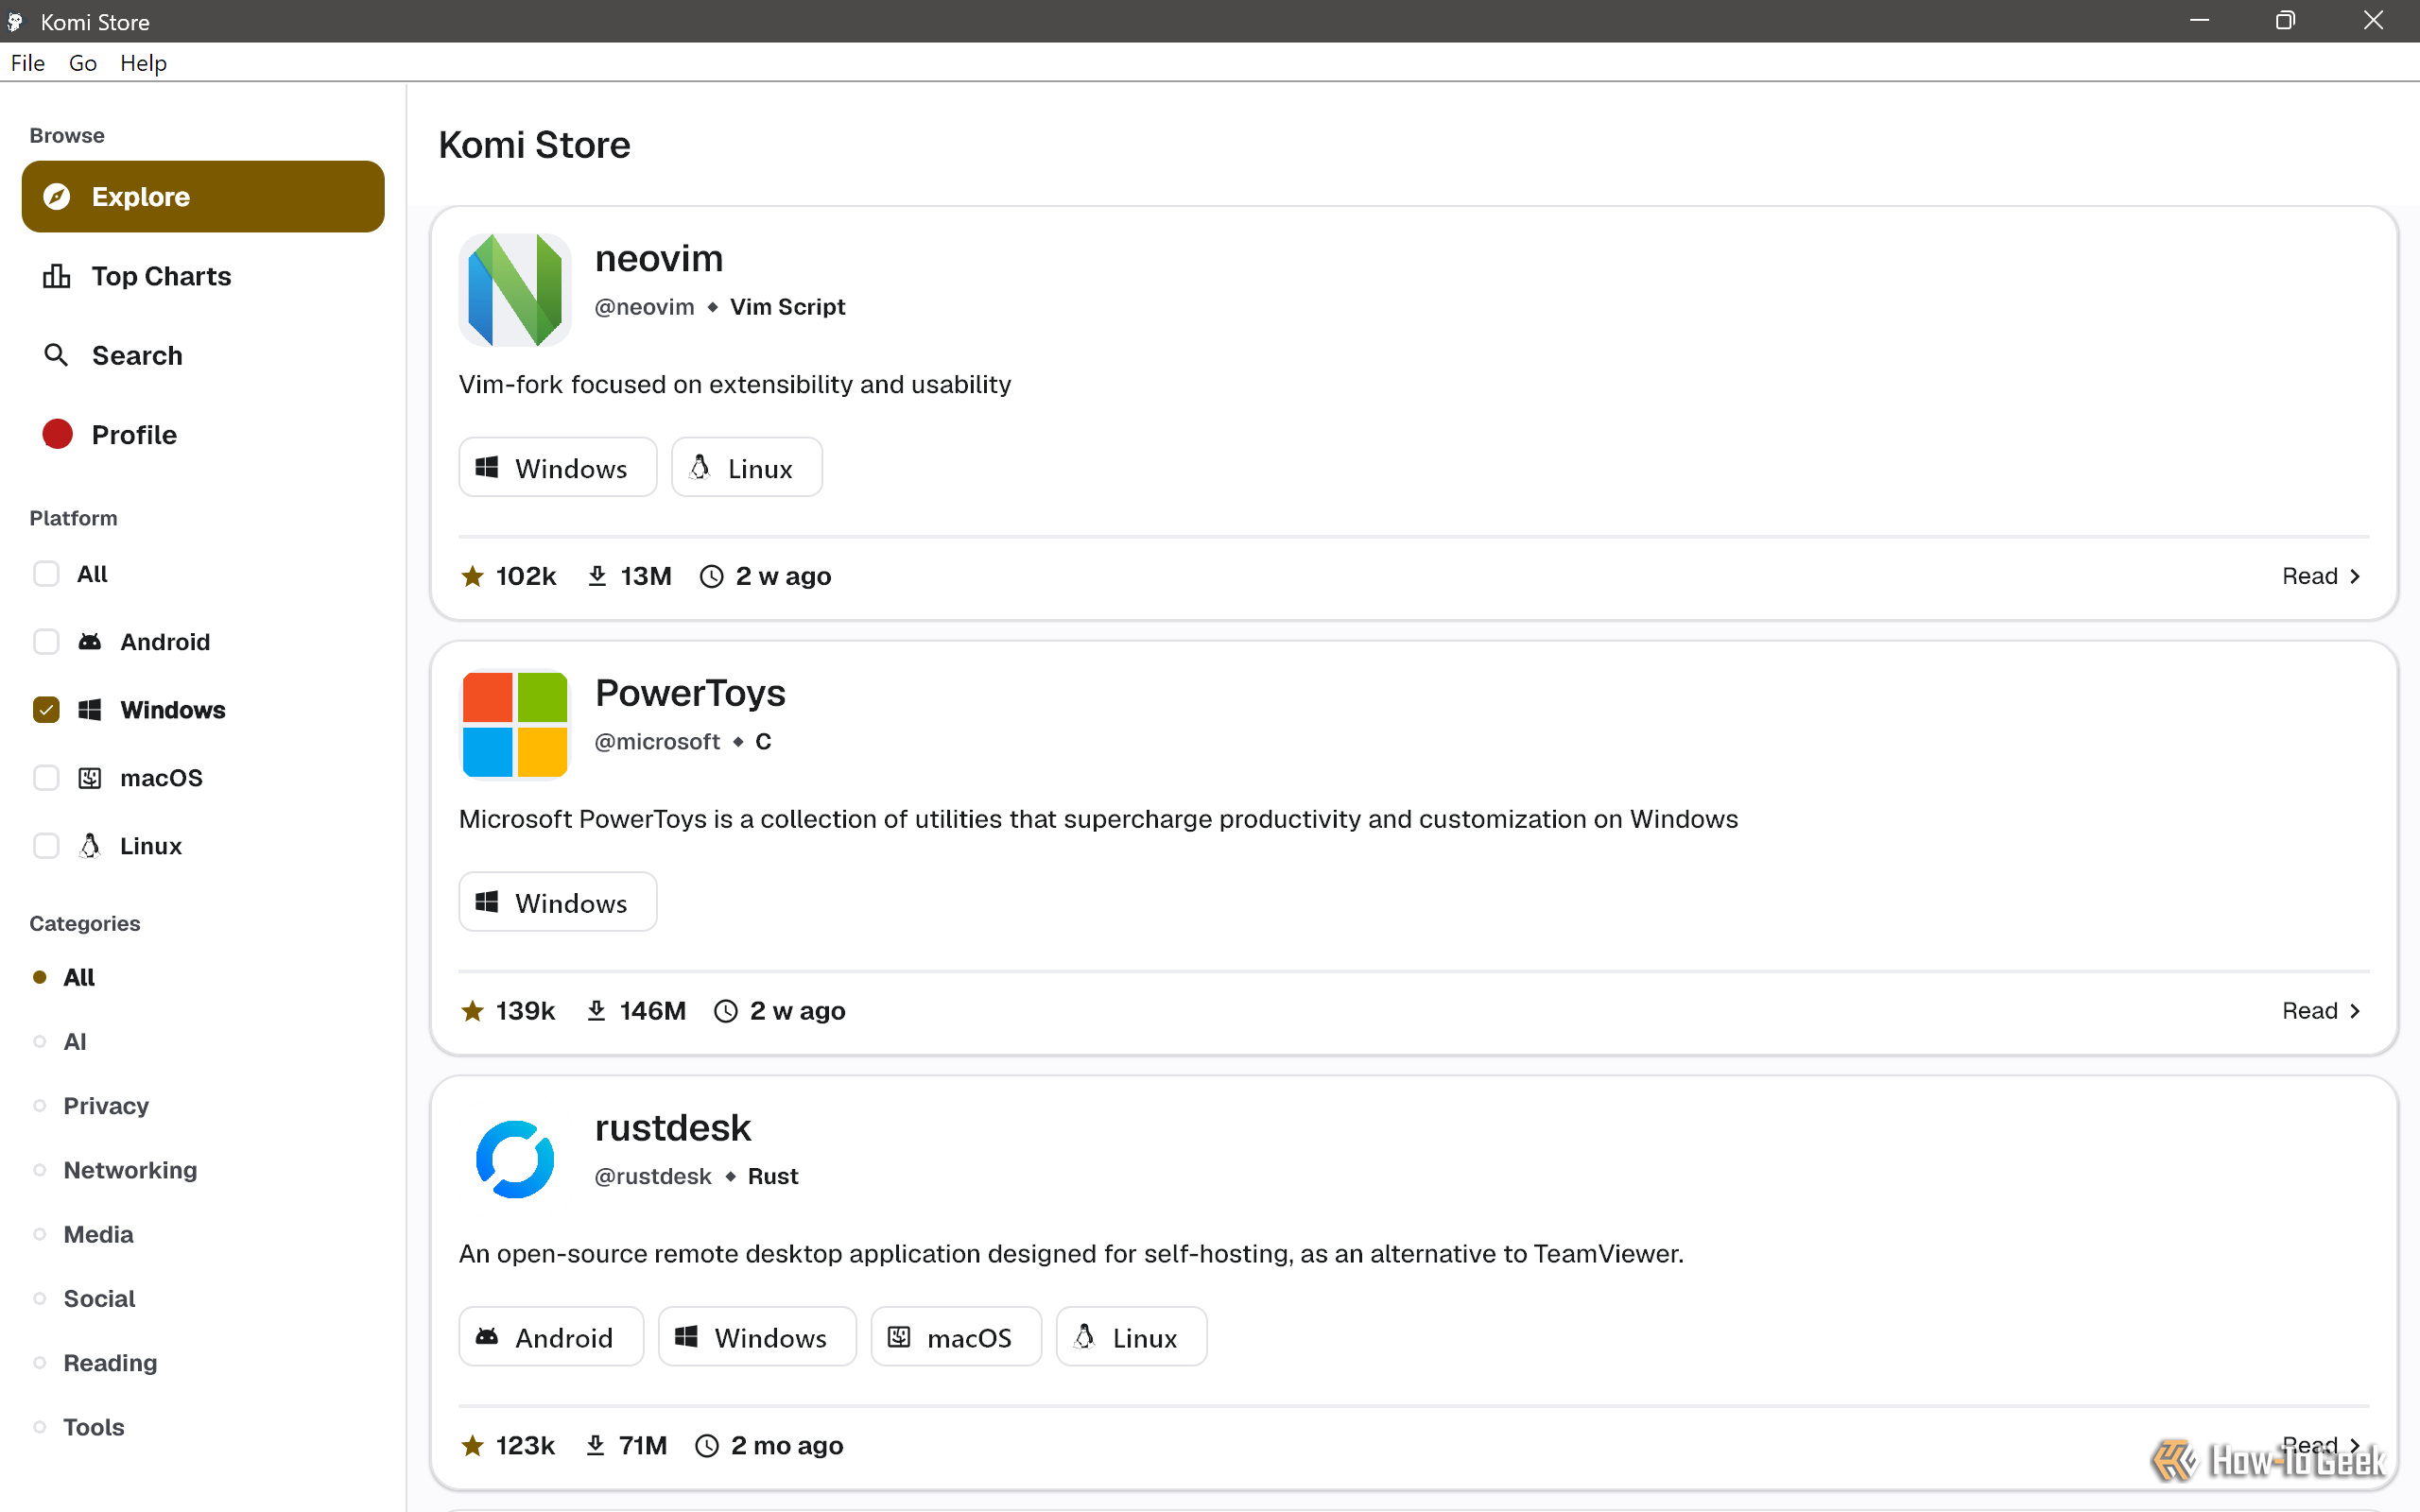Enable the macOS platform checkbox

(x=46, y=778)
